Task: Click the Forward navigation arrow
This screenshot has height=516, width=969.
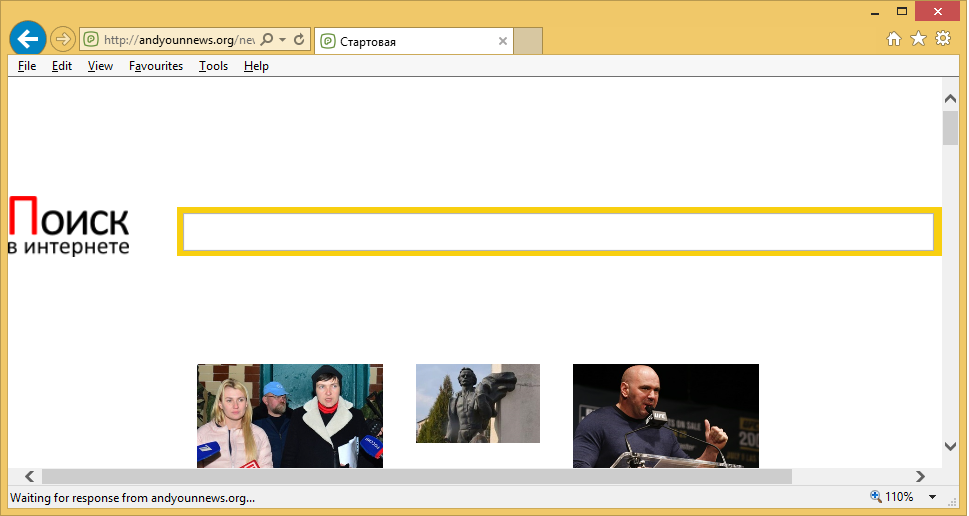Action: pyautogui.click(x=62, y=40)
